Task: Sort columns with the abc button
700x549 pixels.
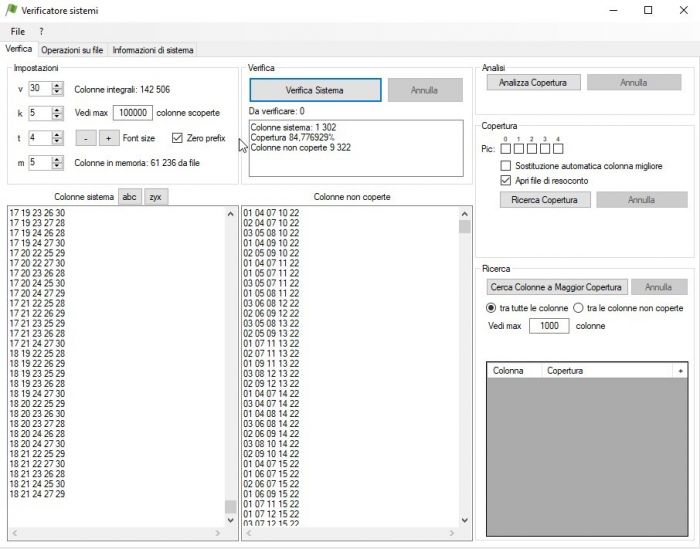Action: click(129, 197)
